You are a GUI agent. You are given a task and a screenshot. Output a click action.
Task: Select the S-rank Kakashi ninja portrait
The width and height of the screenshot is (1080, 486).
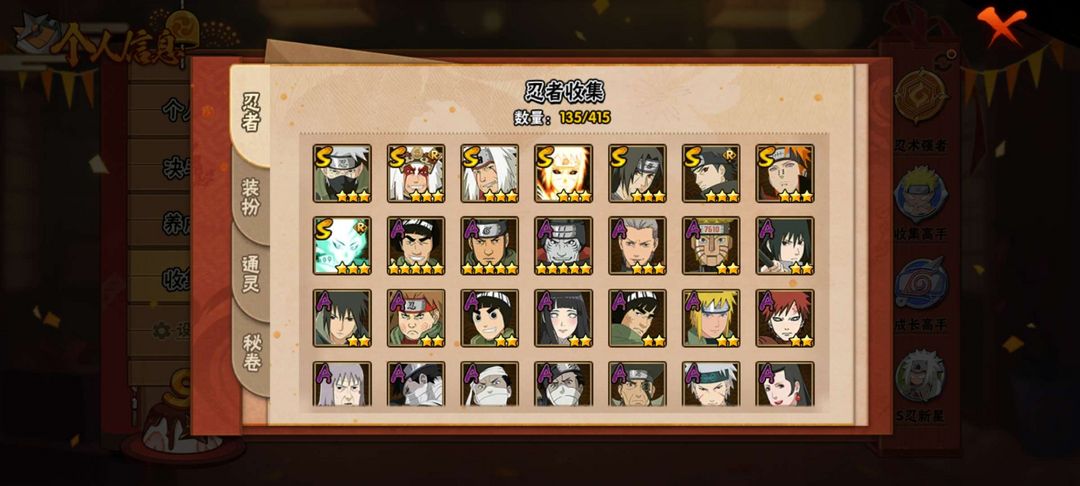(x=342, y=173)
